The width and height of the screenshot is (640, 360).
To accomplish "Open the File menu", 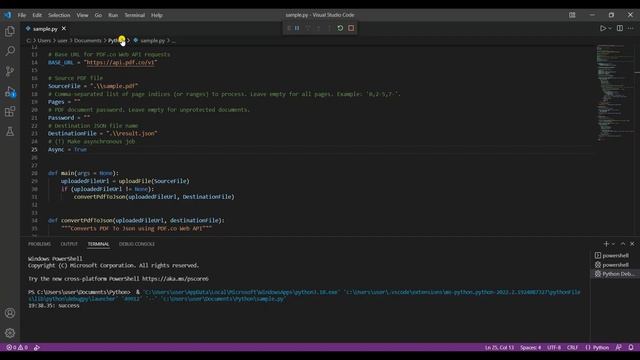I will coord(22,15).
